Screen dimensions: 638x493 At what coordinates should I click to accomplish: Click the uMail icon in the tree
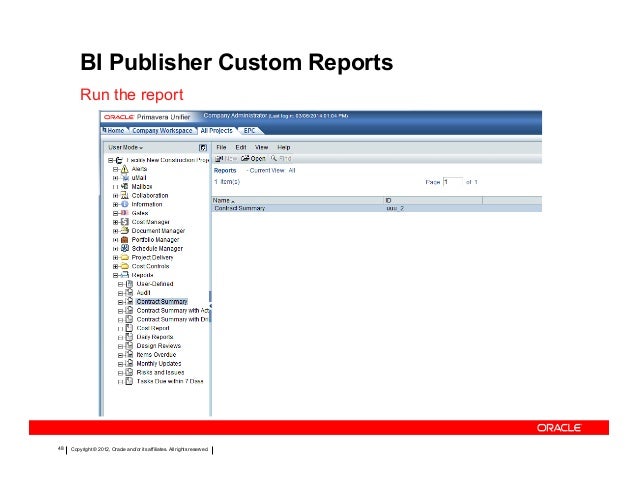126,178
